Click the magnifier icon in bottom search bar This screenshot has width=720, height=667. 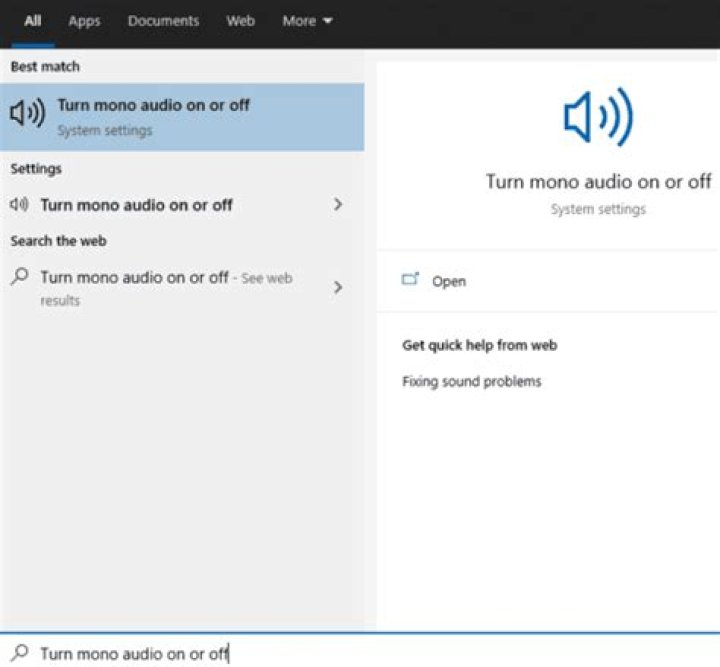(x=20, y=653)
